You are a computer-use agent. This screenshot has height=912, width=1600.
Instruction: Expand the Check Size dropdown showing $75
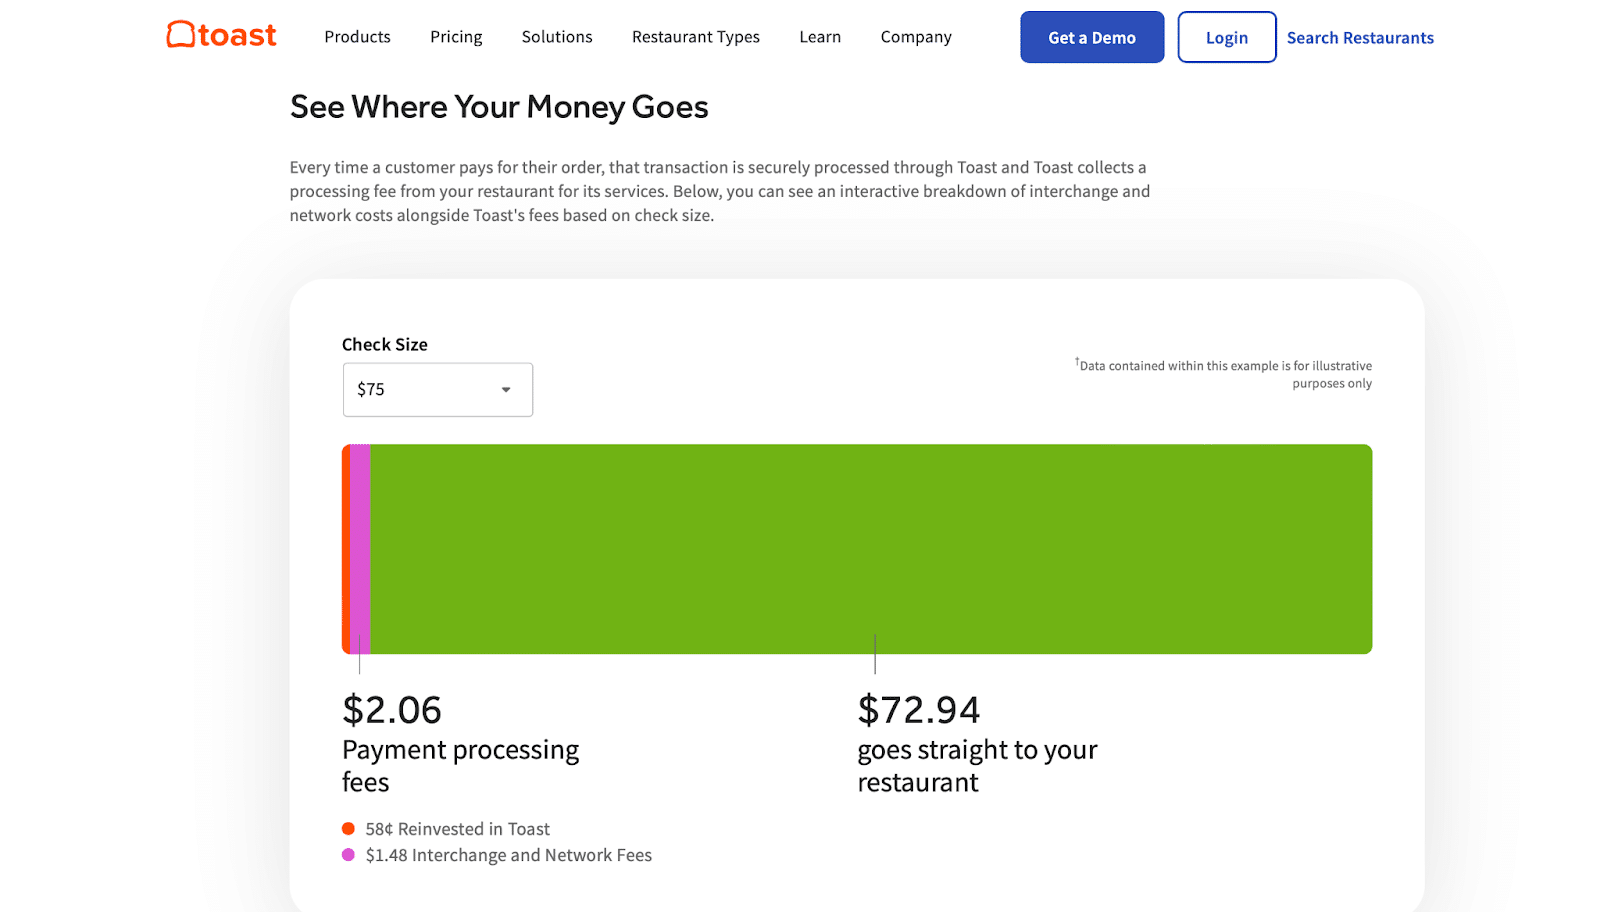click(x=438, y=389)
